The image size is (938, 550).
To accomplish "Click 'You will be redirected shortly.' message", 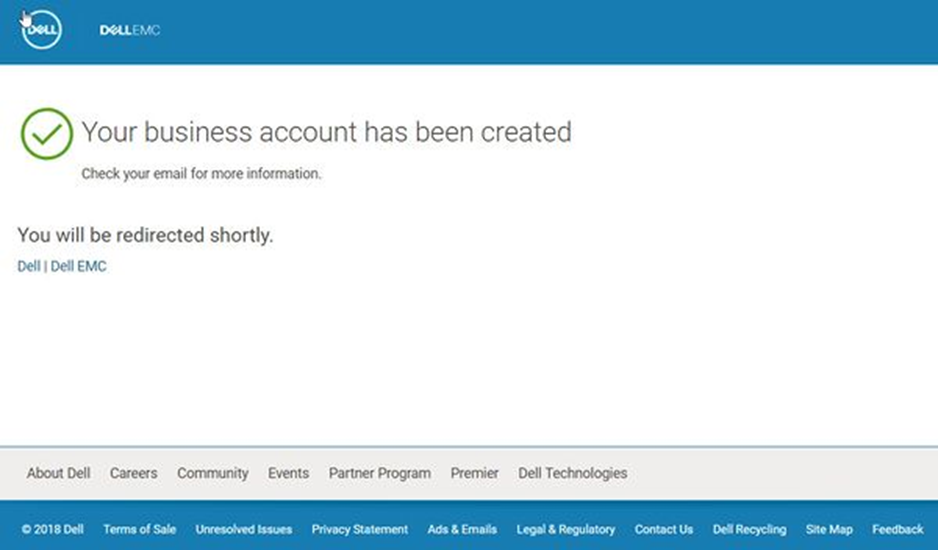I will [145, 235].
